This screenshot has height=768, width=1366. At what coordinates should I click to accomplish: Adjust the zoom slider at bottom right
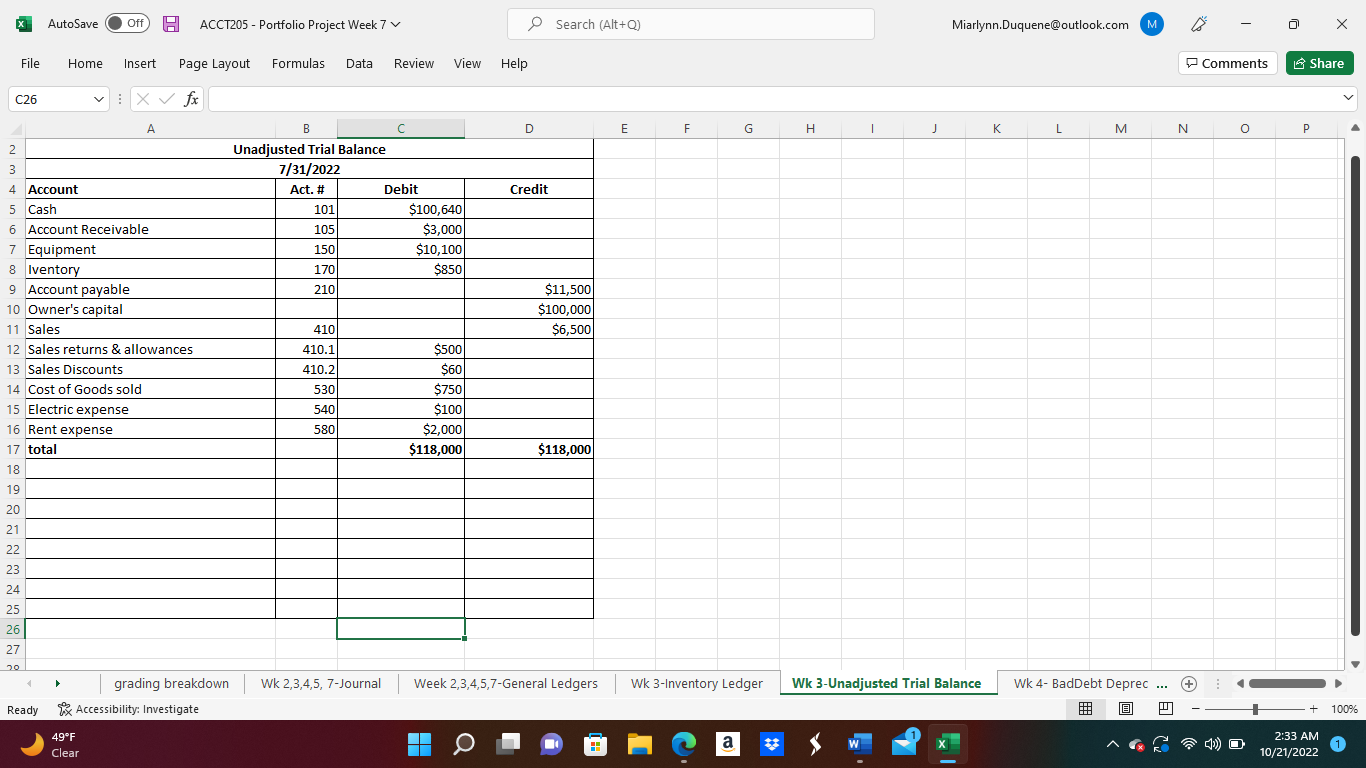point(1255,708)
